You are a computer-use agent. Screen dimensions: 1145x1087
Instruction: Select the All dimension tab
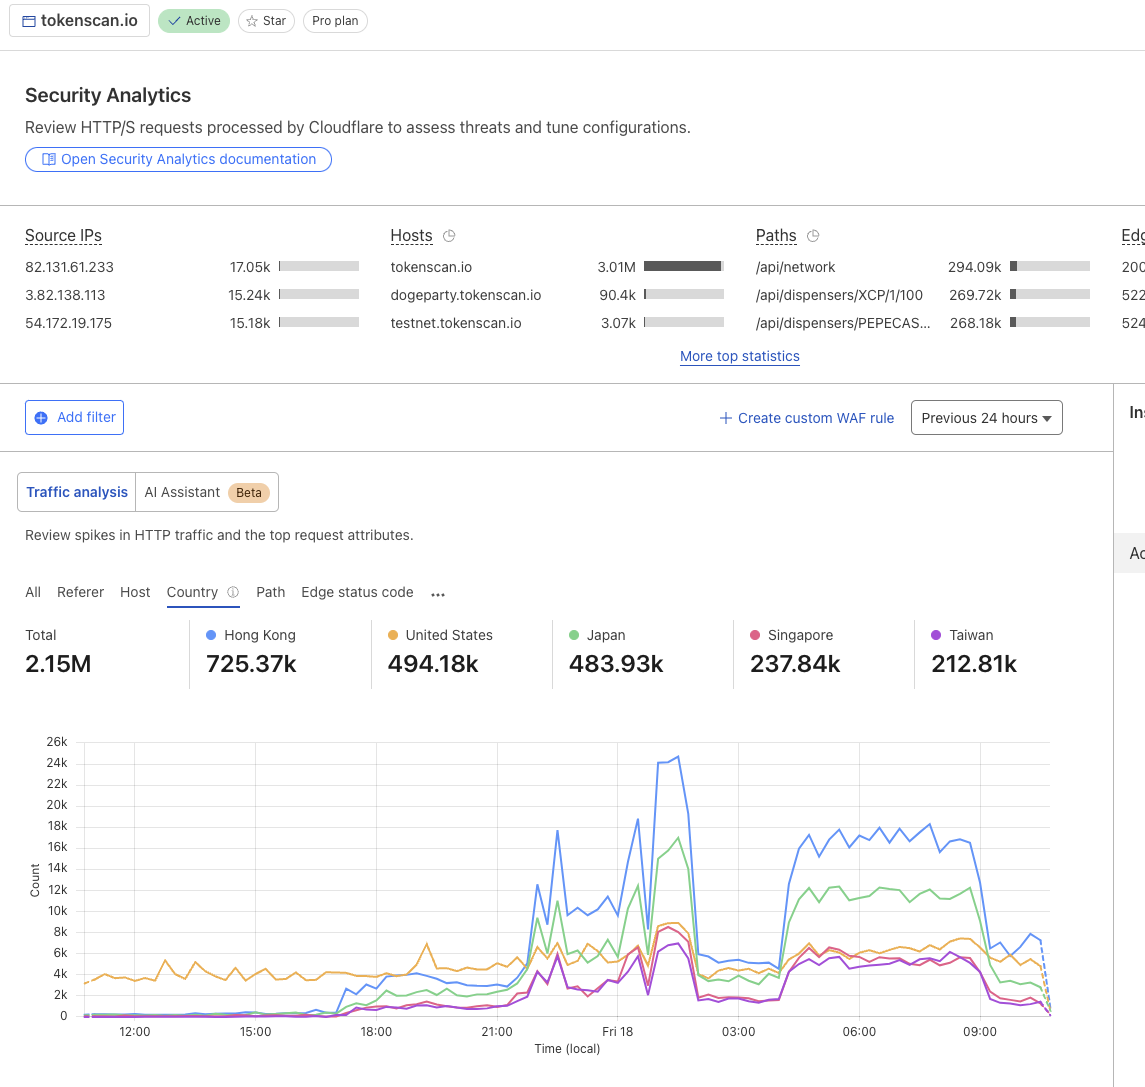pyautogui.click(x=33, y=592)
